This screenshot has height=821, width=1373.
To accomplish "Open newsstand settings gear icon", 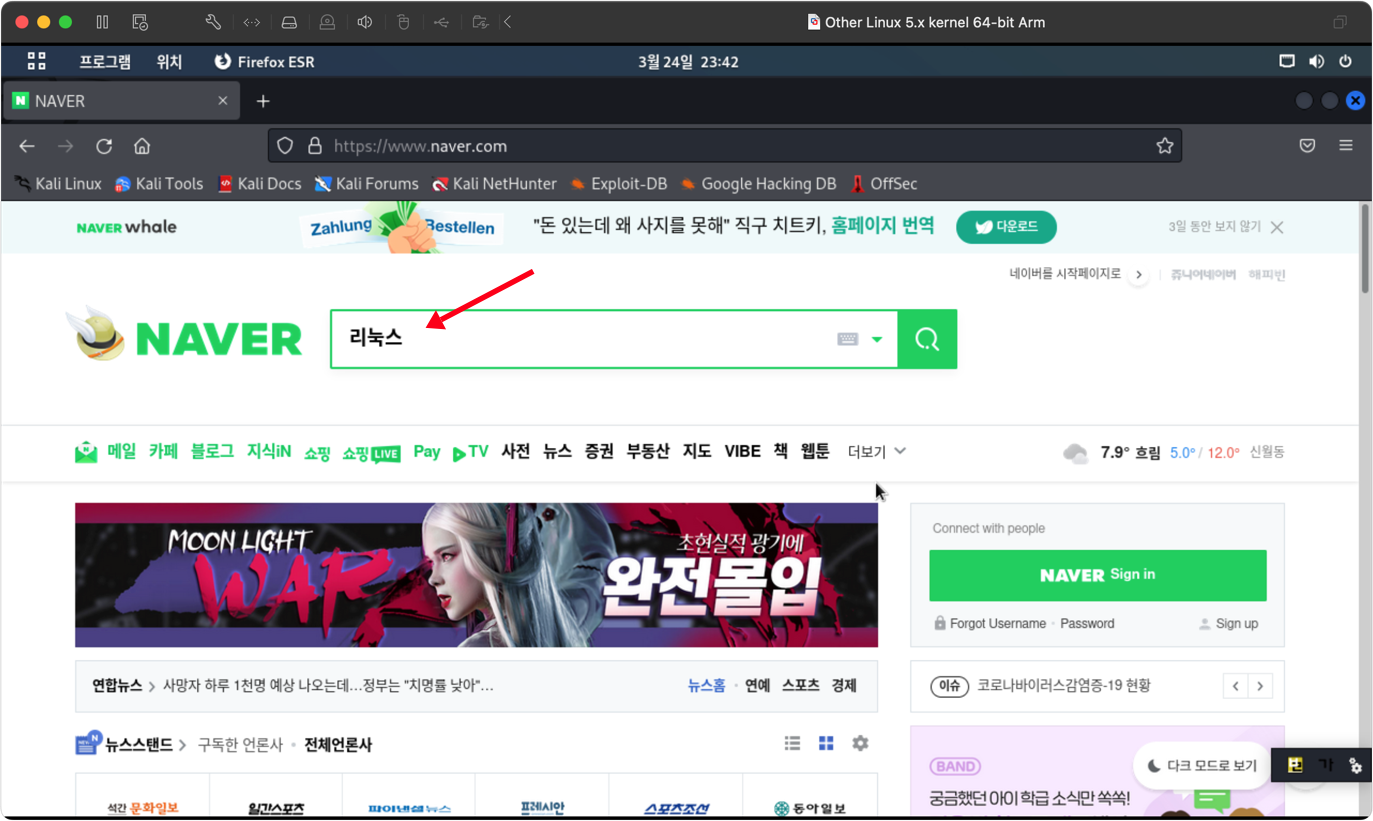I will point(860,743).
